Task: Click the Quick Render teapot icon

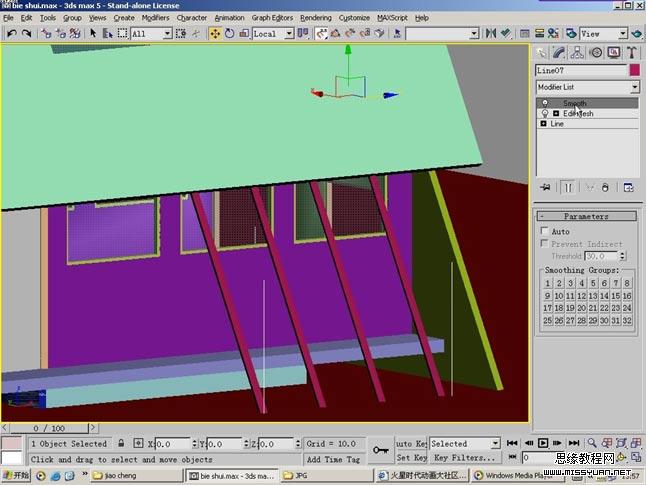Action: point(637,33)
